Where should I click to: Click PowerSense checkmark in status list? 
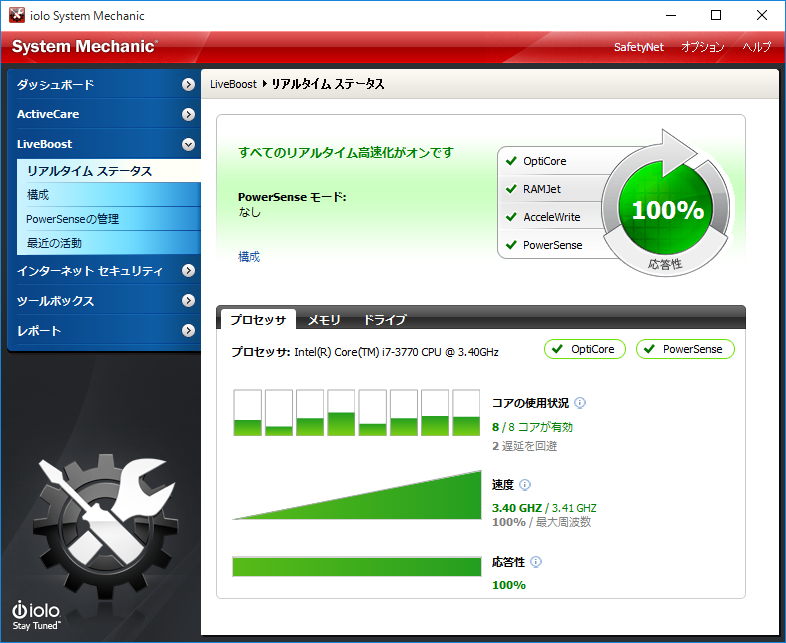(x=511, y=245)
